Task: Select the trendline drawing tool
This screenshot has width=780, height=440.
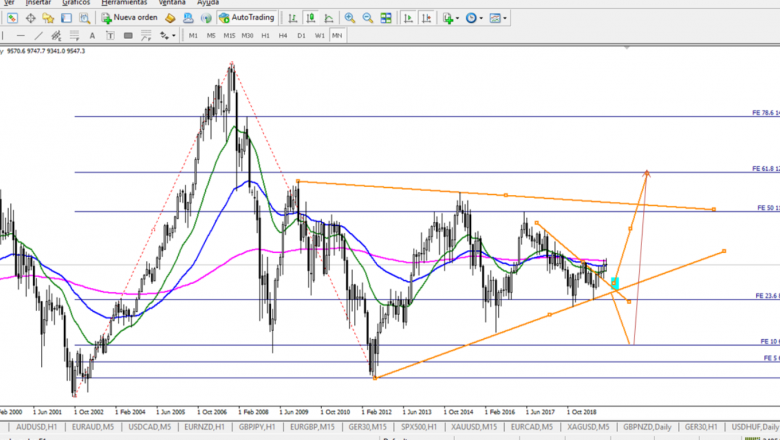Action: click(38, 36)
